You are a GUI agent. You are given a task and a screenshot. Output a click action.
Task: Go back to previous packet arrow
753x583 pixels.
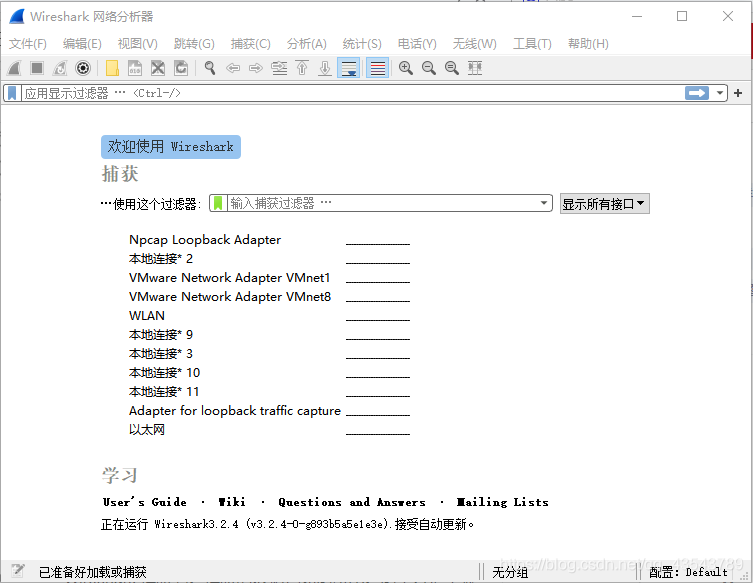pos(233,68)
